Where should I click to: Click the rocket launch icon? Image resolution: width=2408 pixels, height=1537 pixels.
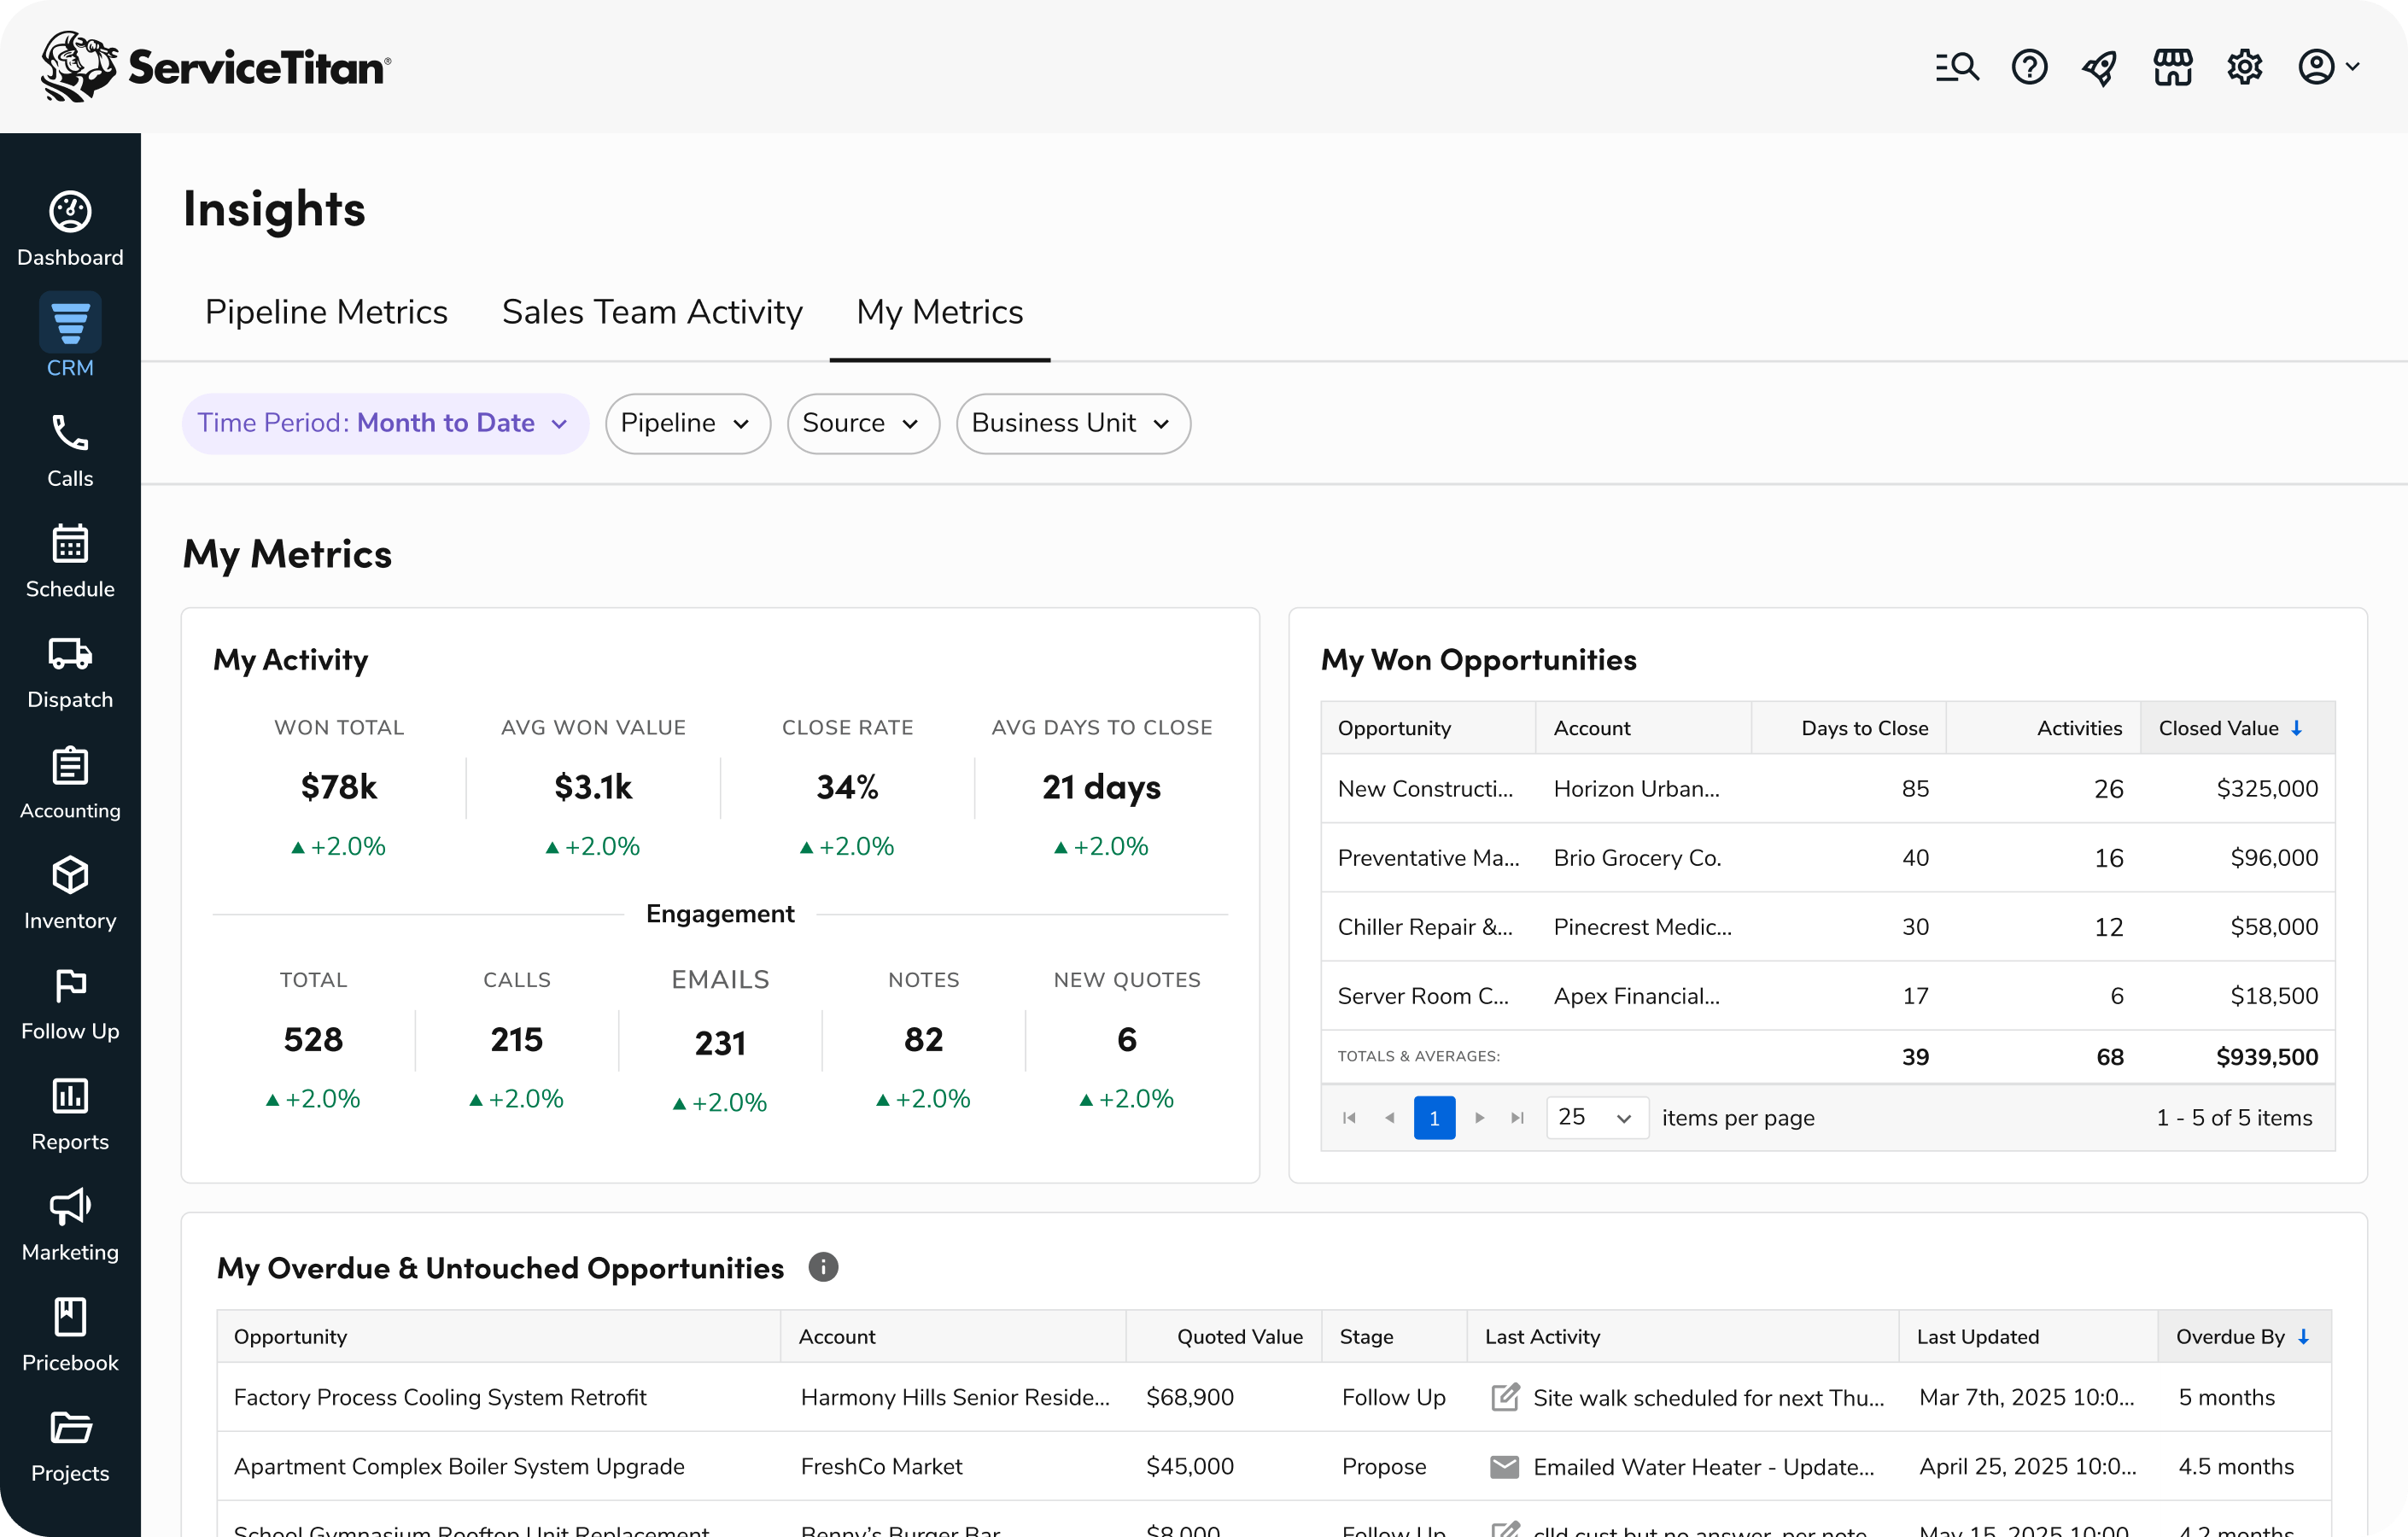[x=2100, y=67]
